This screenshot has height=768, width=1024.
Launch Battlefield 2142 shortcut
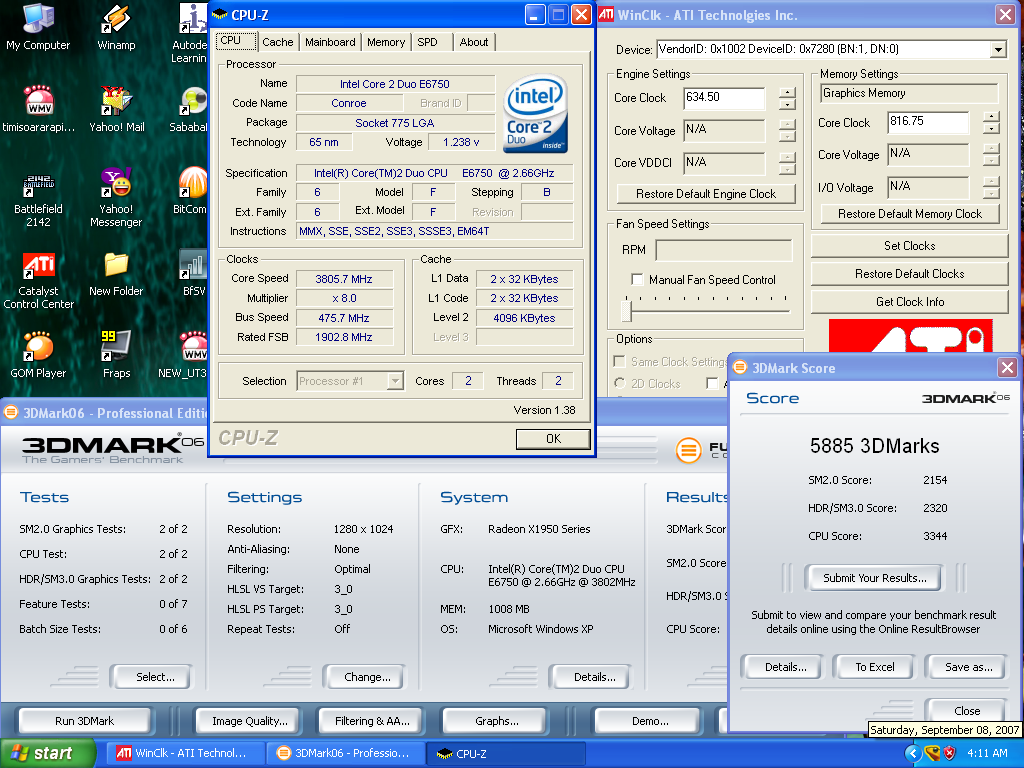(x=39, y=200)
